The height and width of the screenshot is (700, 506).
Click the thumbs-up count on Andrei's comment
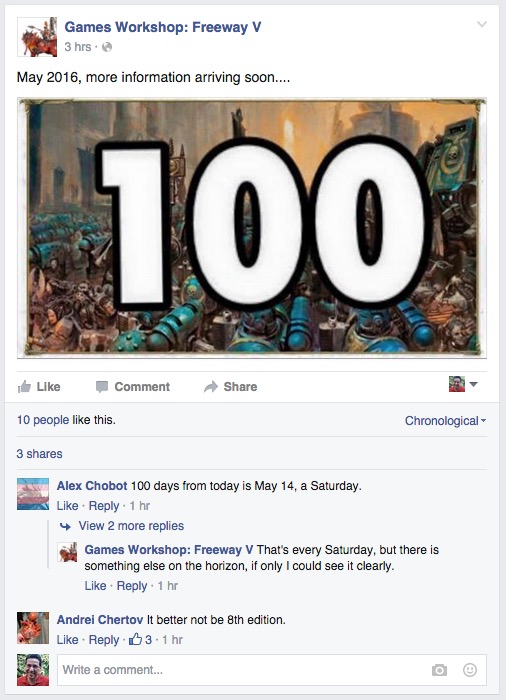[140, 640]
